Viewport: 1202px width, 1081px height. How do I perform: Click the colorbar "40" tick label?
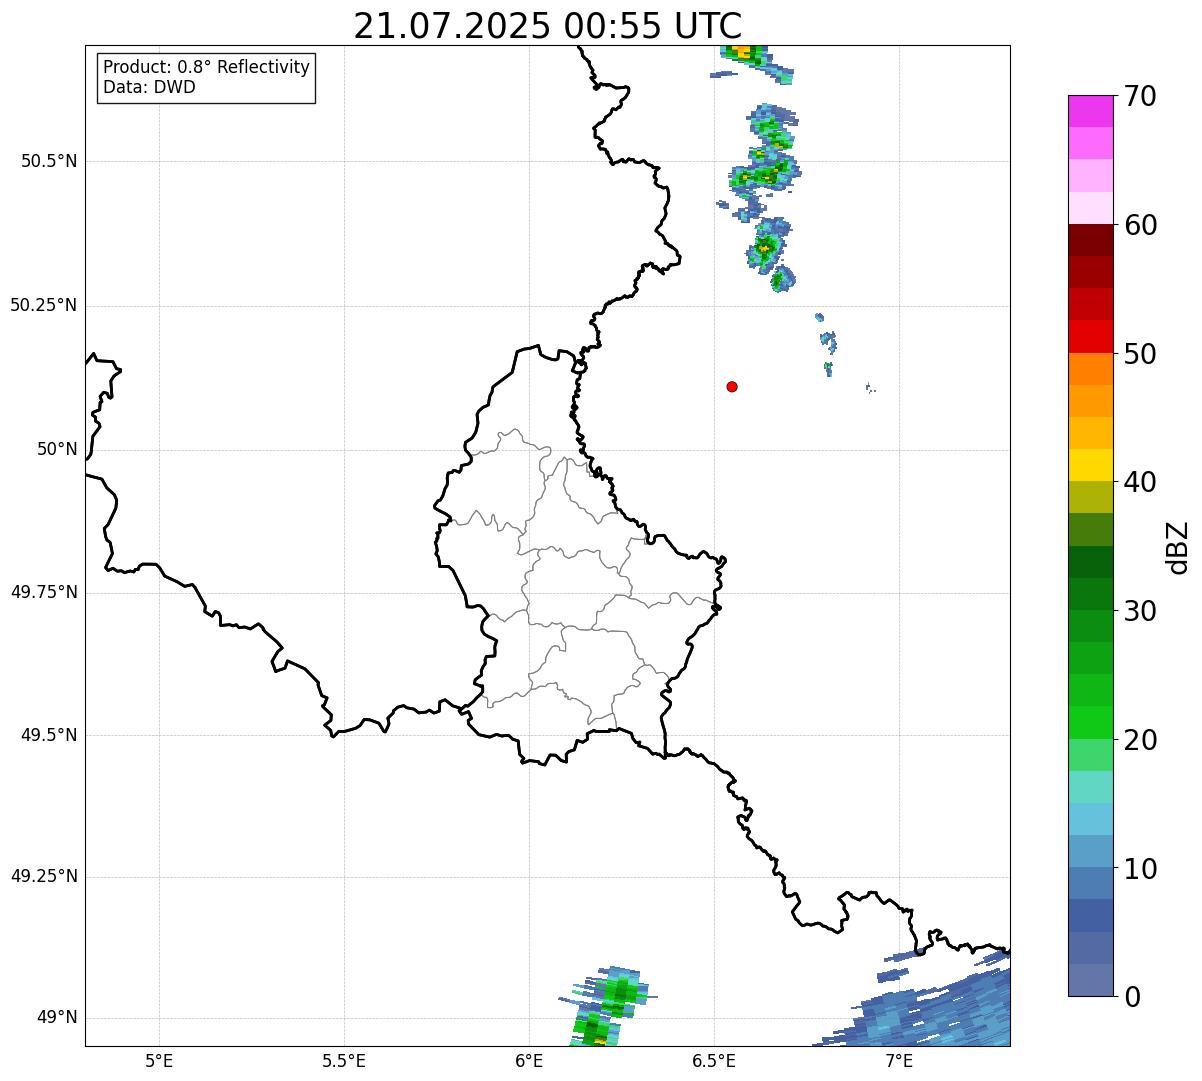1140,482
